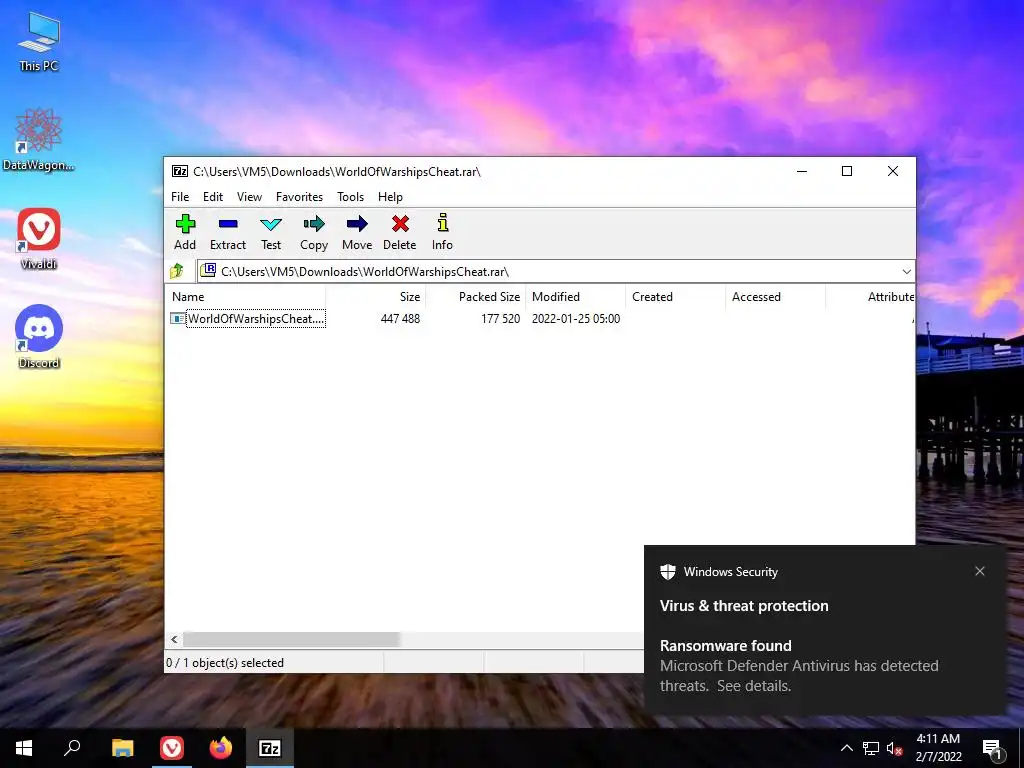Viewport: 1024px width, 768px height.
Task: Maximize the 7-Zip window
Action: [x=847, y=171]
